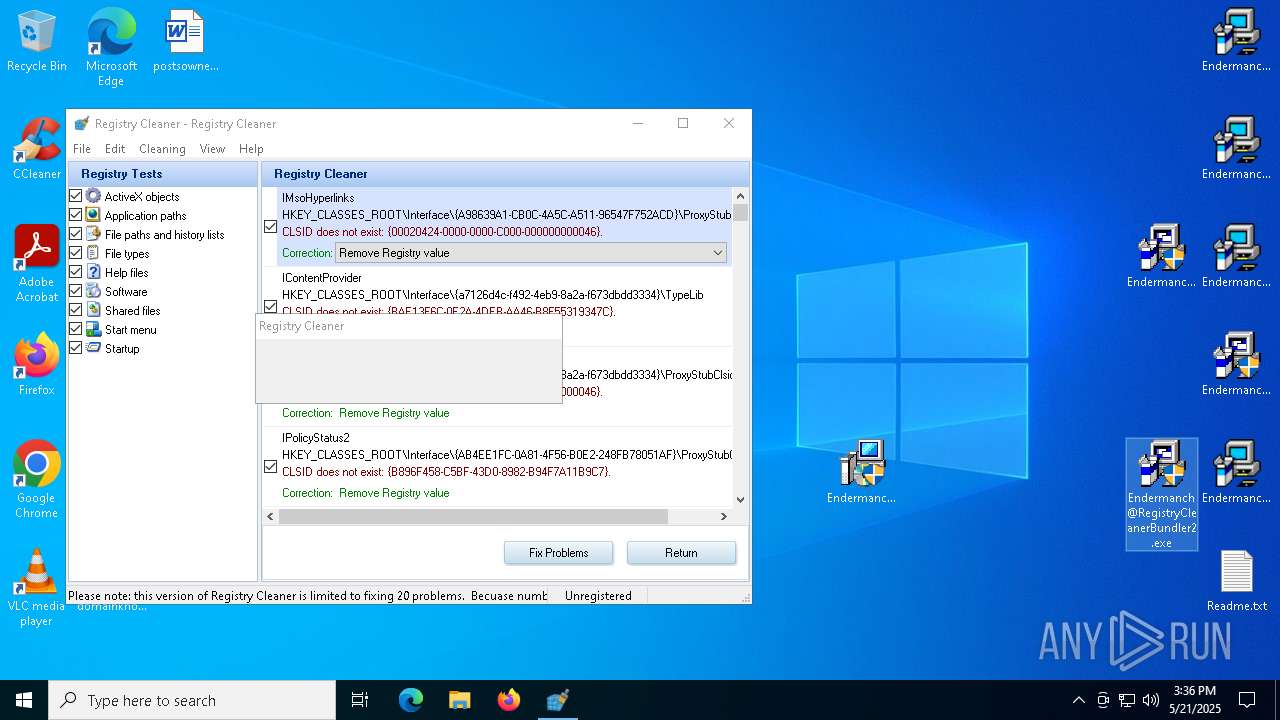Click the Application paths icon
The width and height of the screenshot is (1280, 720).
coord(93,215)
